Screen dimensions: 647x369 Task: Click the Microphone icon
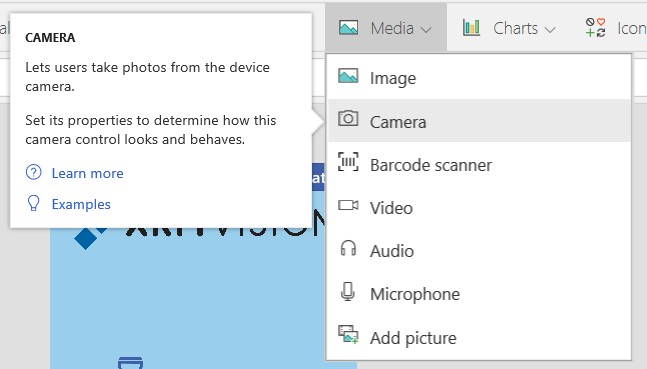click(x=348, y=292)
